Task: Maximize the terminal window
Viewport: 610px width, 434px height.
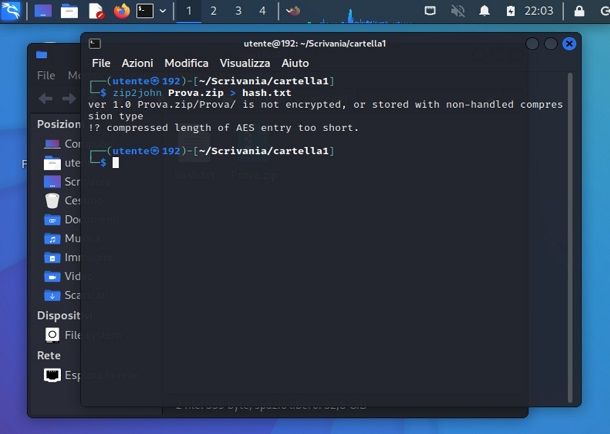Action: 550,44
